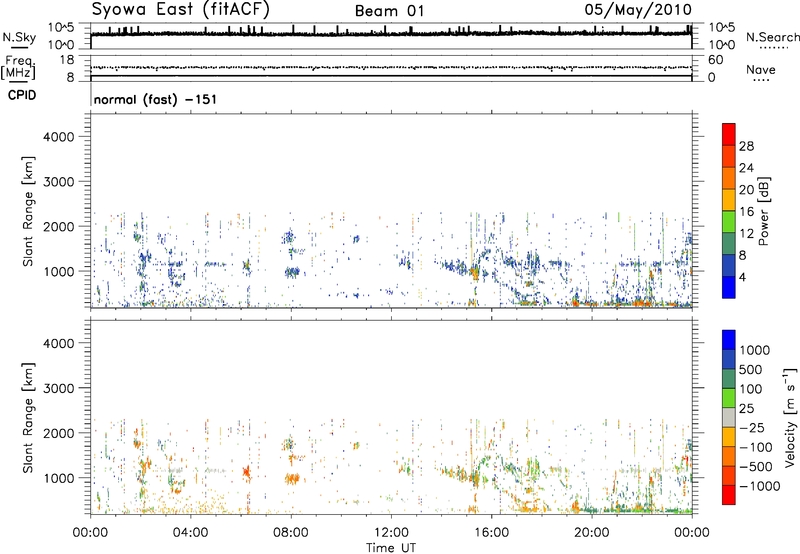The image size is (800, 554).
Task: Click the 'Nave' legend label
Action: pos(761,69)
